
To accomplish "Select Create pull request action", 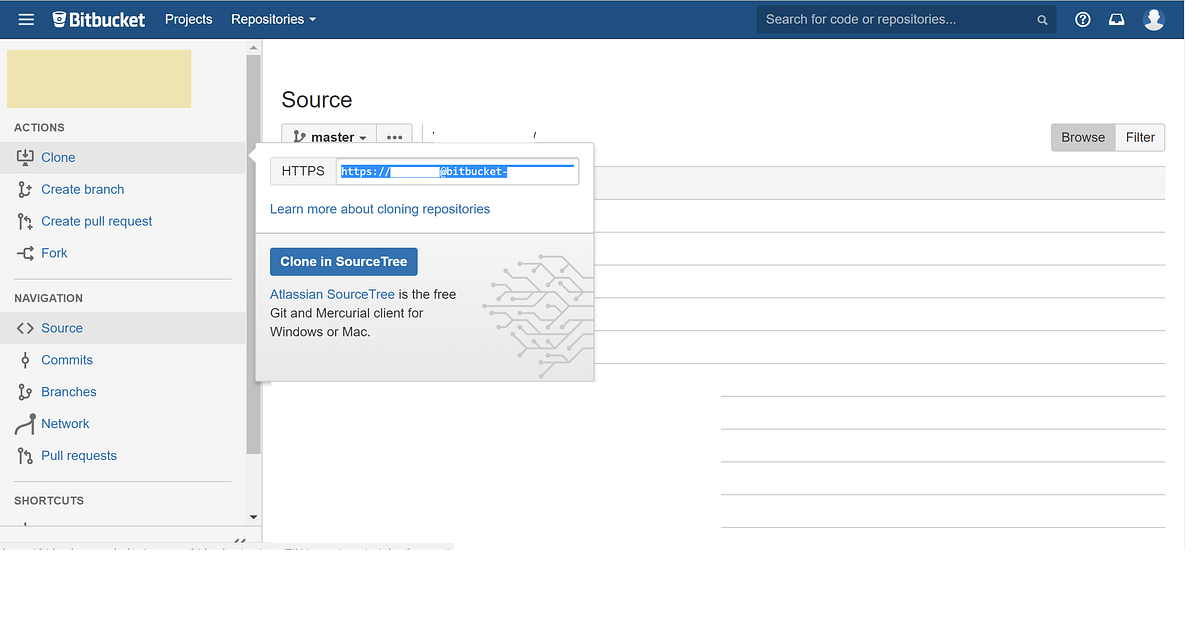I will pyautogui.click(x=97, y=221).
